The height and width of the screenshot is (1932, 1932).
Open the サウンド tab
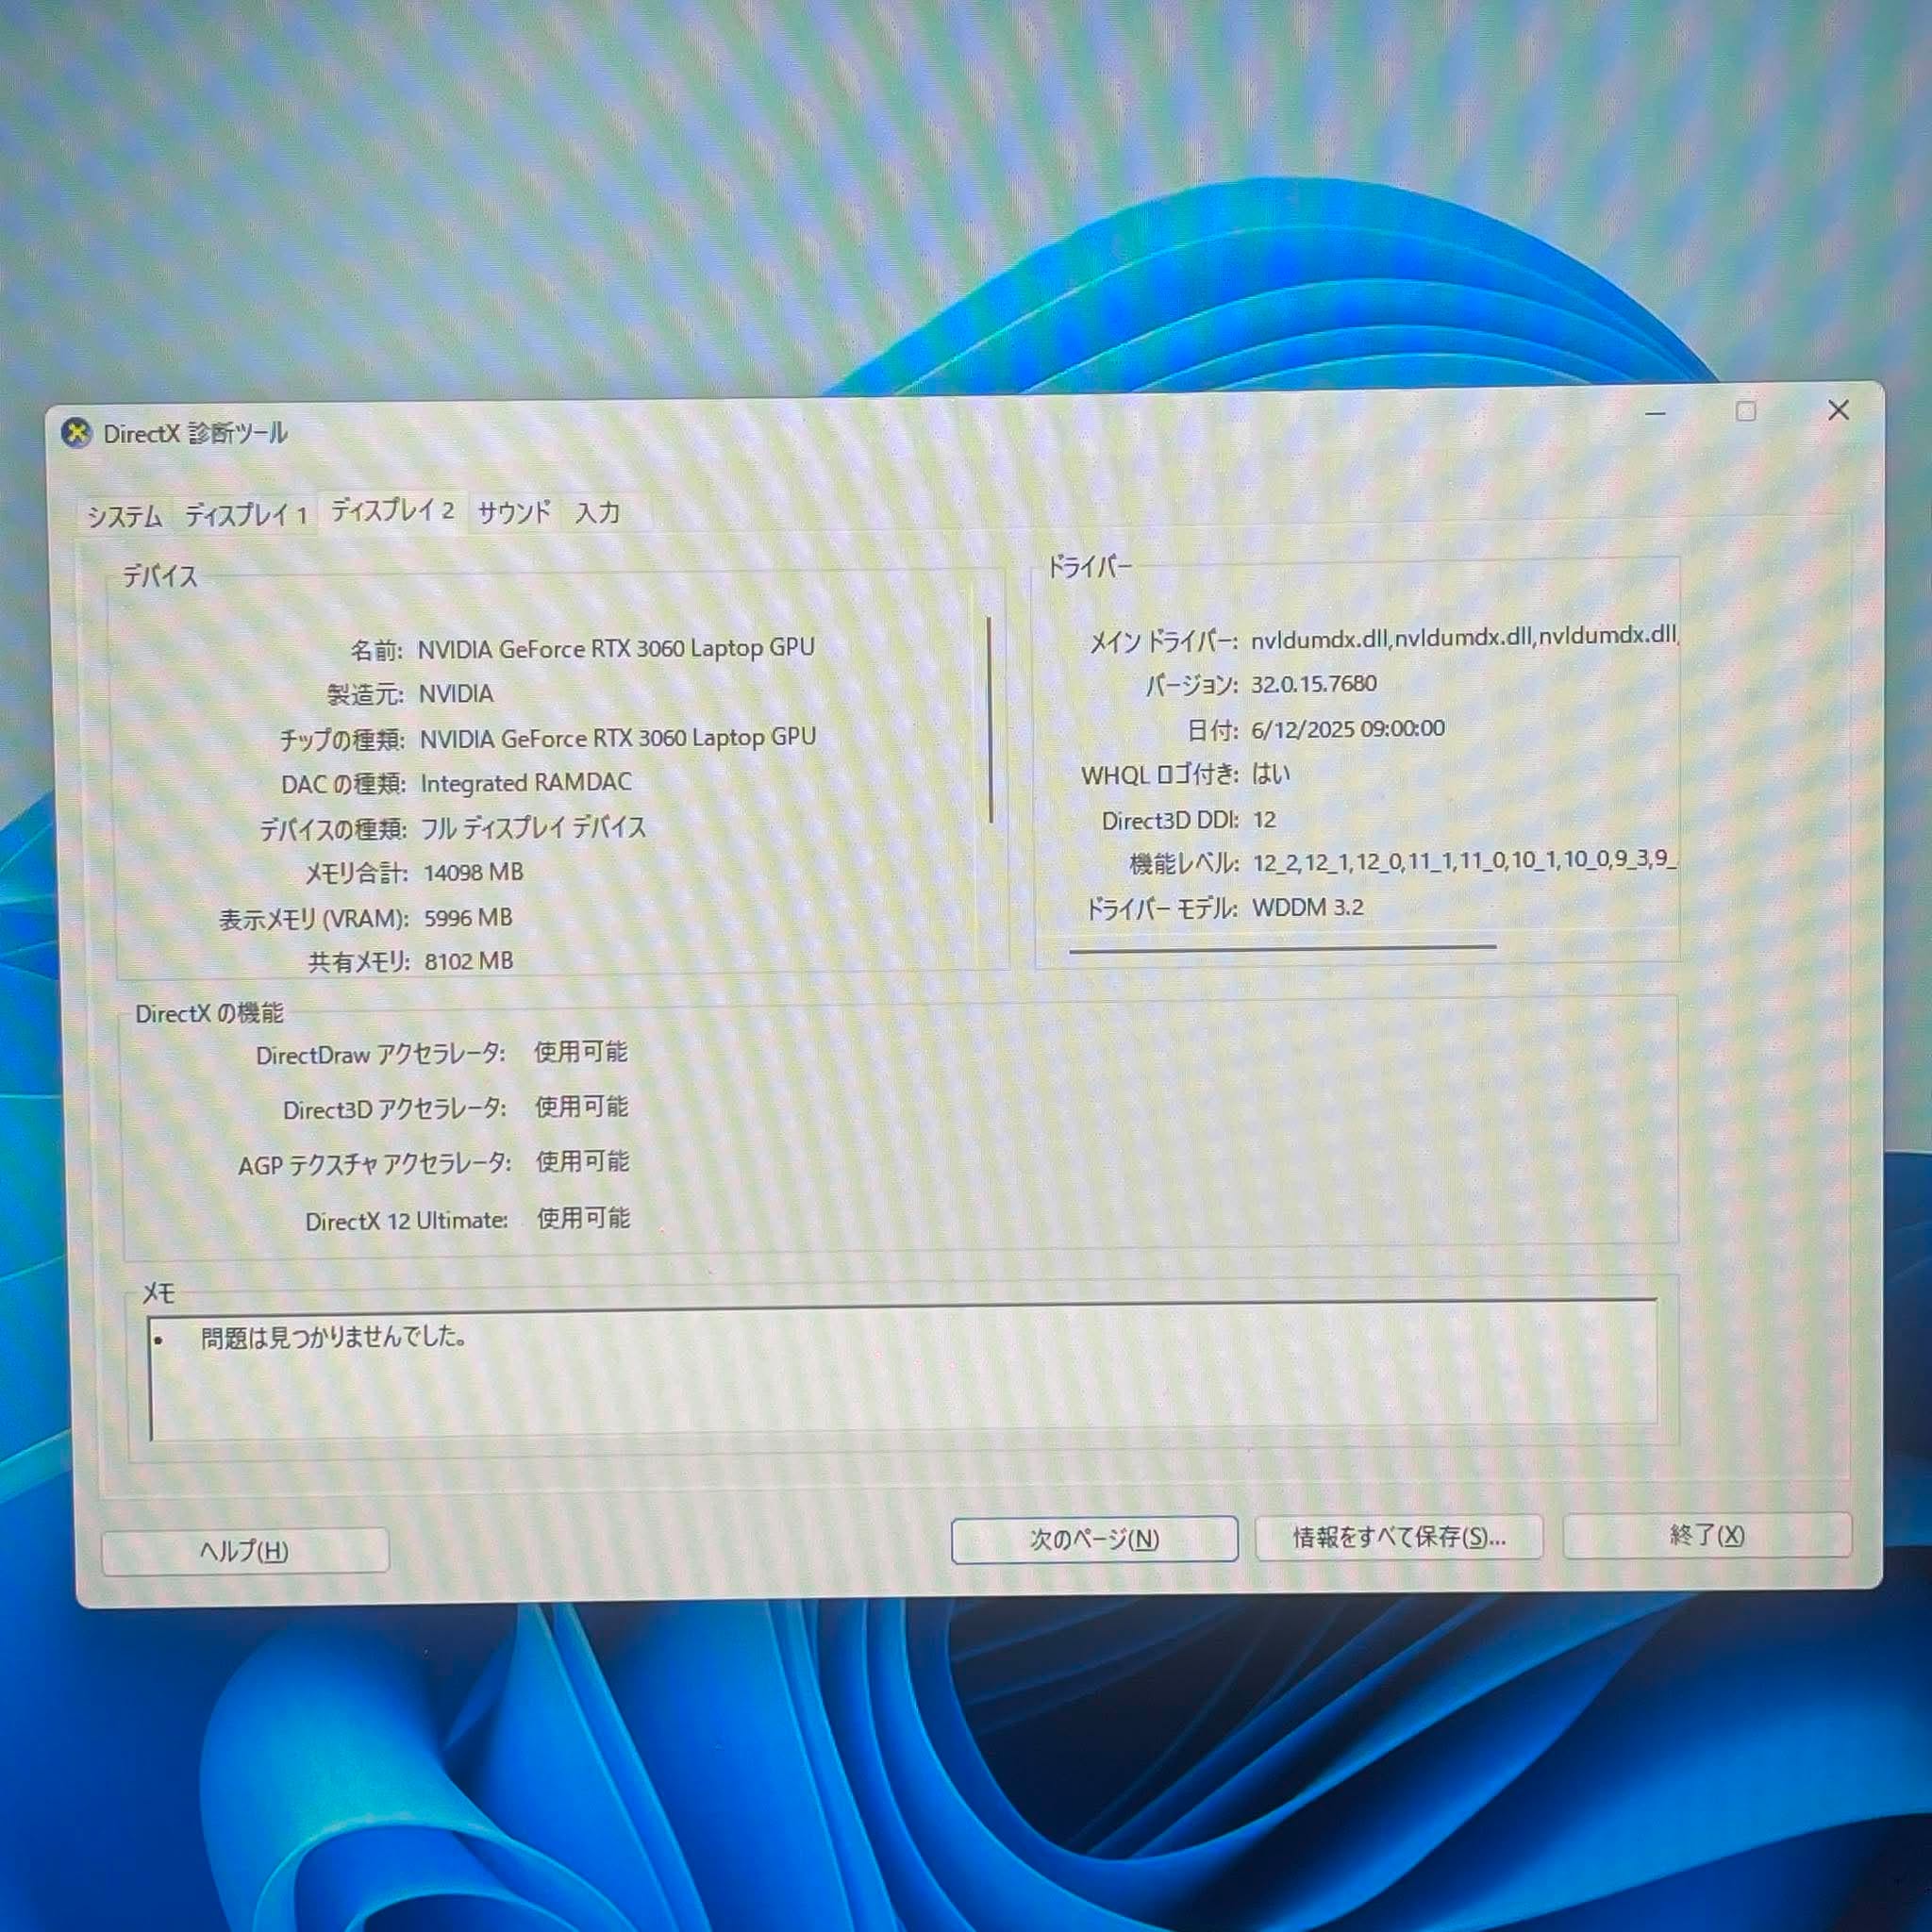[514, 513]
